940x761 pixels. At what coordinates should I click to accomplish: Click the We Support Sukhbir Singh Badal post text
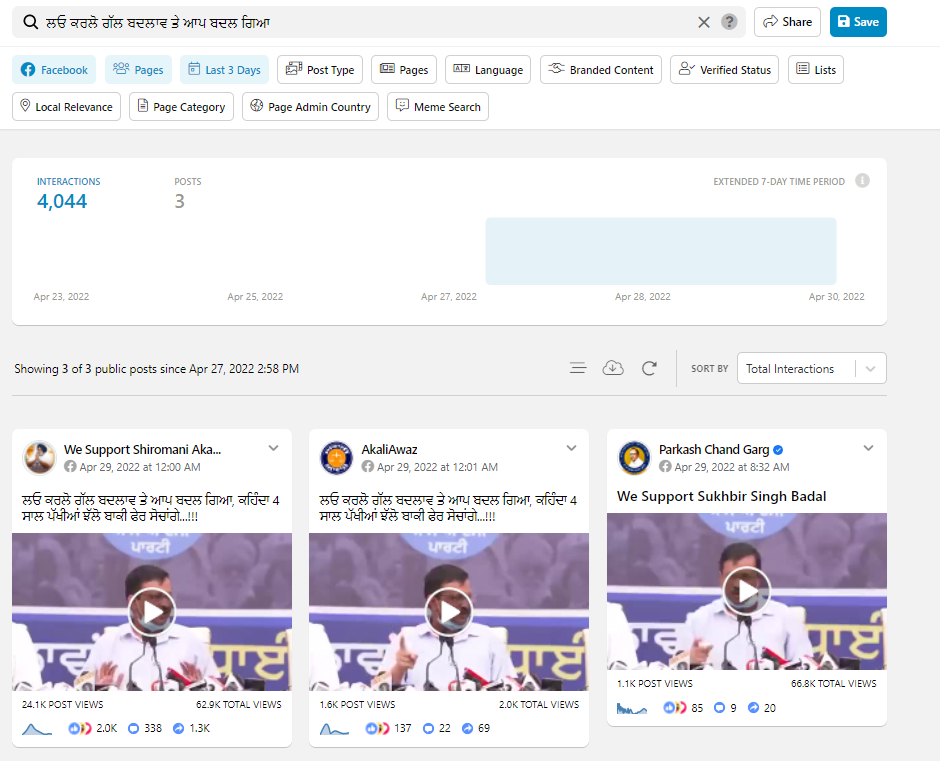click(721, 497)
